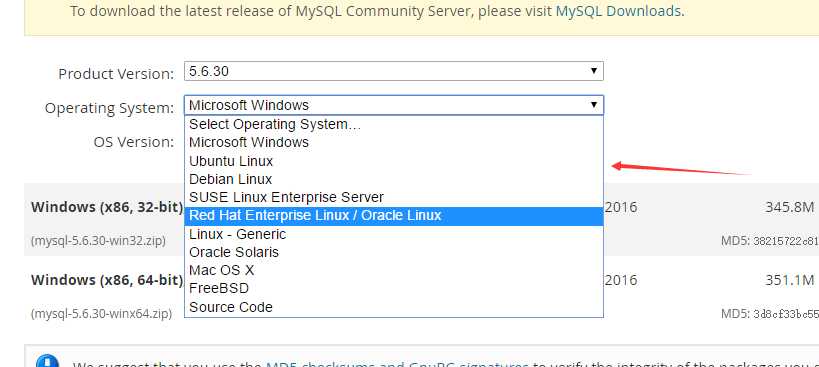Click the MD5 value for winx64 zip

pyautogui.click(x=786, y=314)
